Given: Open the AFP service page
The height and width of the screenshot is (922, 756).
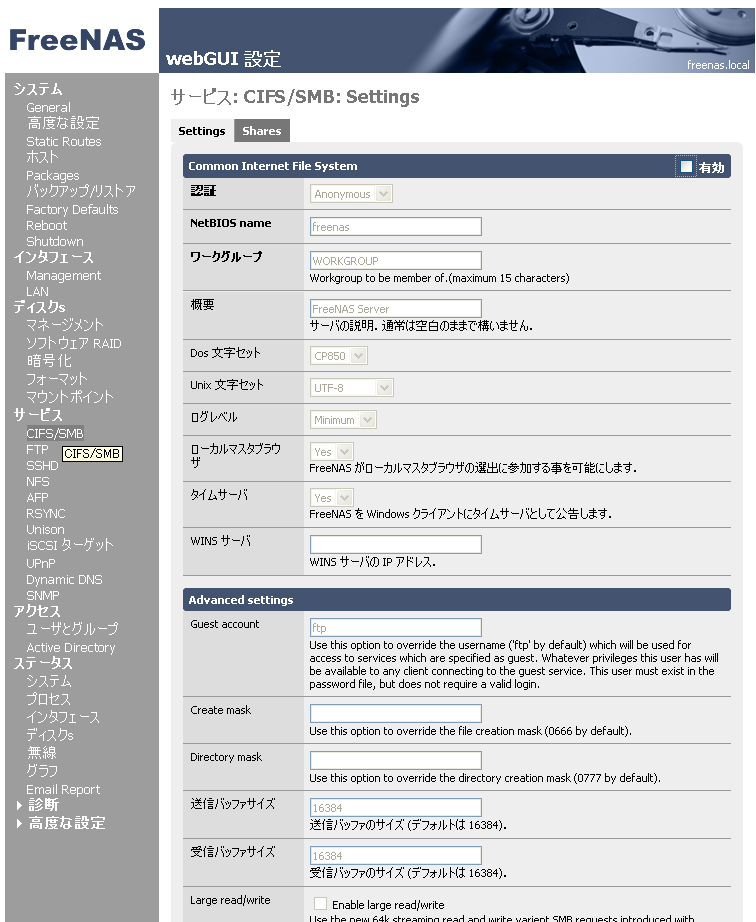Looking at the screenshot, I should 37,497.
